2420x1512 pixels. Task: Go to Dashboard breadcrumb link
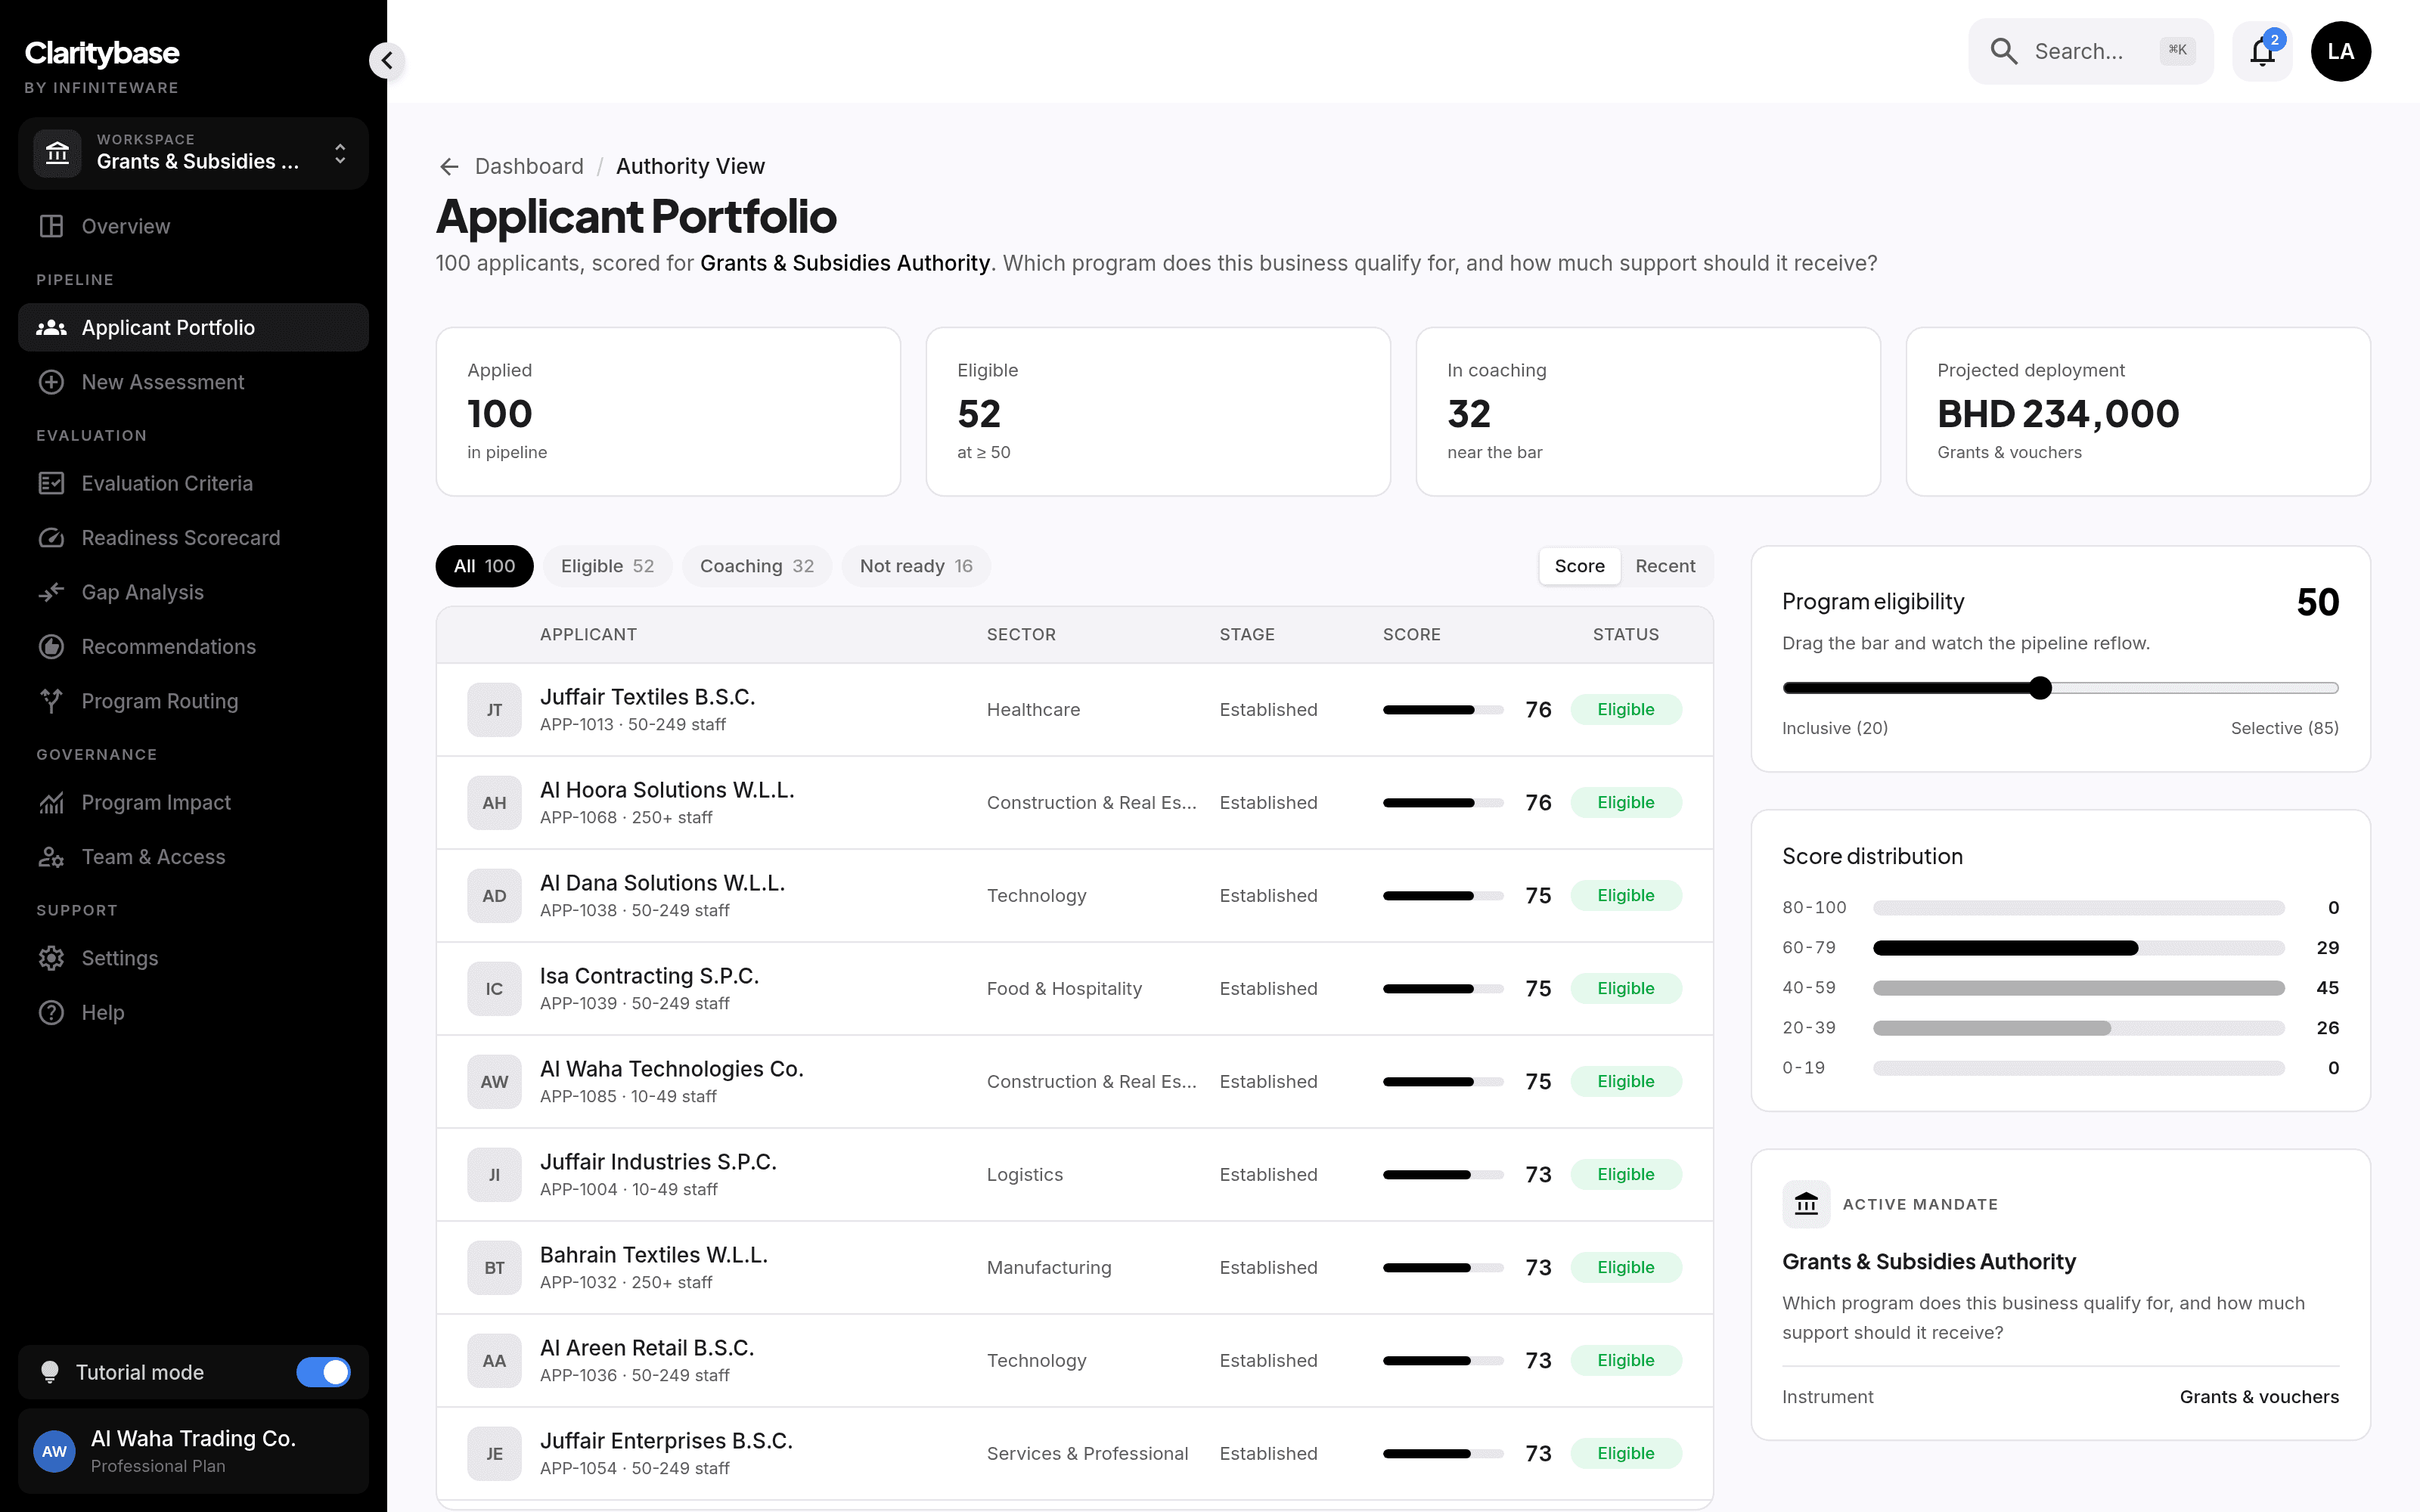(529, 166)
